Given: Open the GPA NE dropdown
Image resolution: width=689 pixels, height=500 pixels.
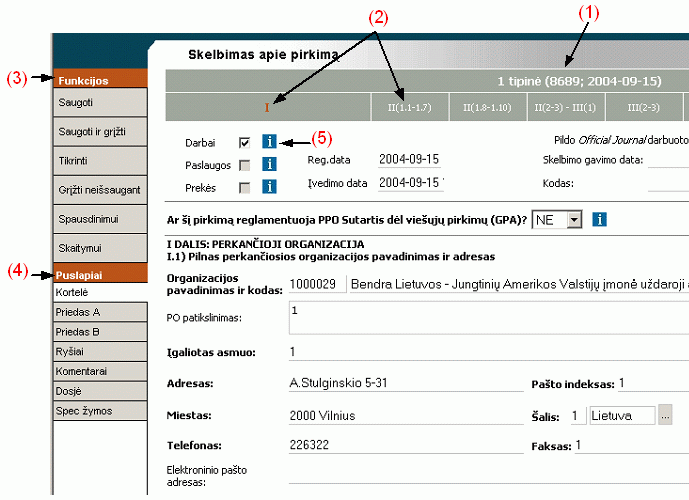Looking at the screenshot, I should (557, 220).
